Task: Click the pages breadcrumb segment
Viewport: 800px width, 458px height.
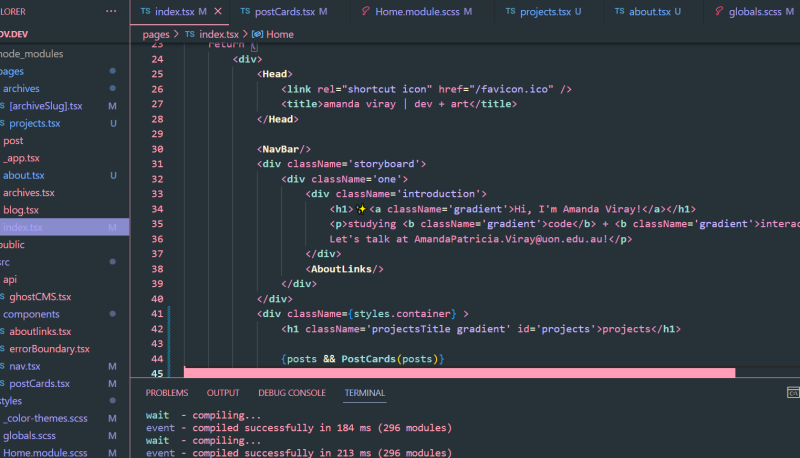Action: click(156, 34)
